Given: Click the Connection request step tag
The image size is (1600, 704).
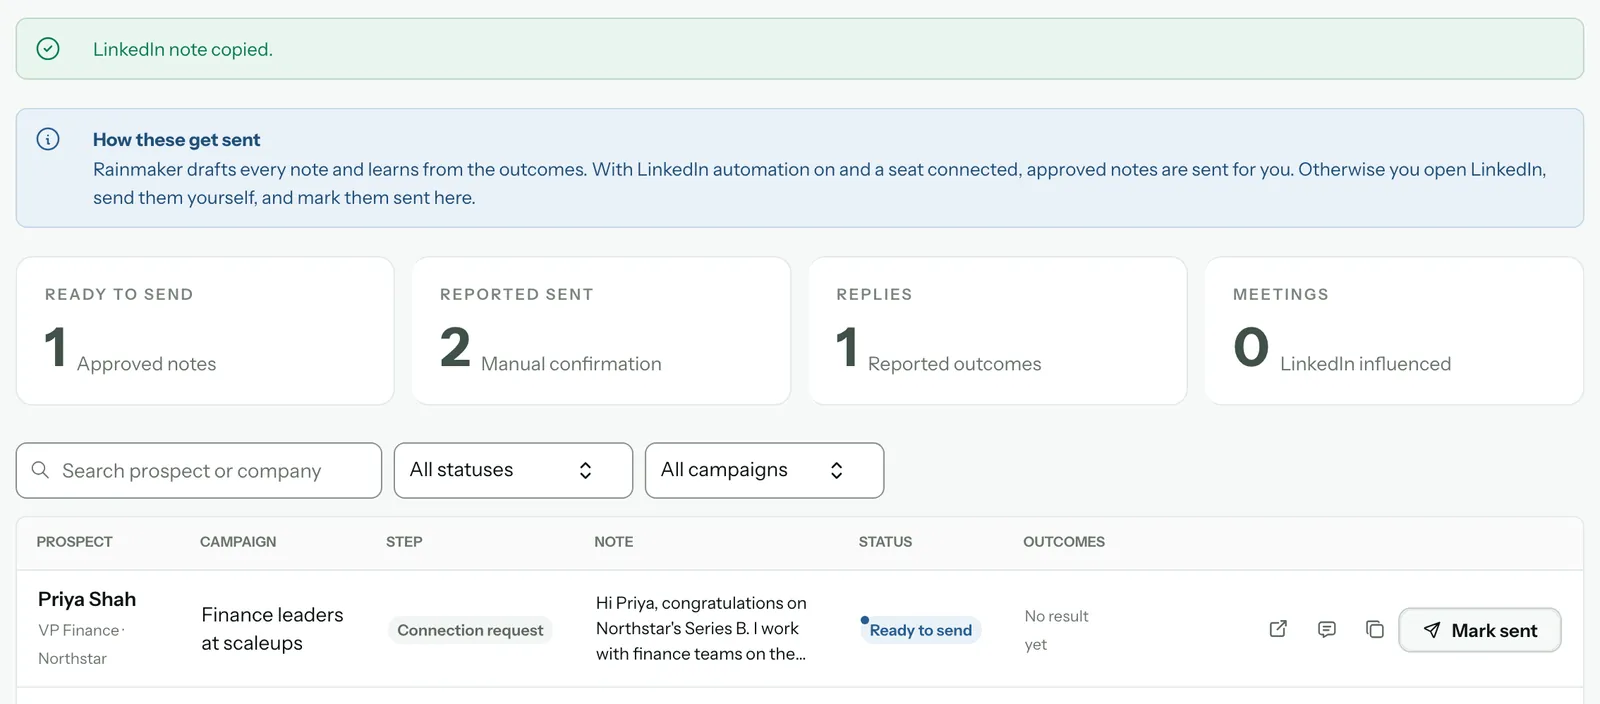Looking at the screenshot, I should 470,630.
